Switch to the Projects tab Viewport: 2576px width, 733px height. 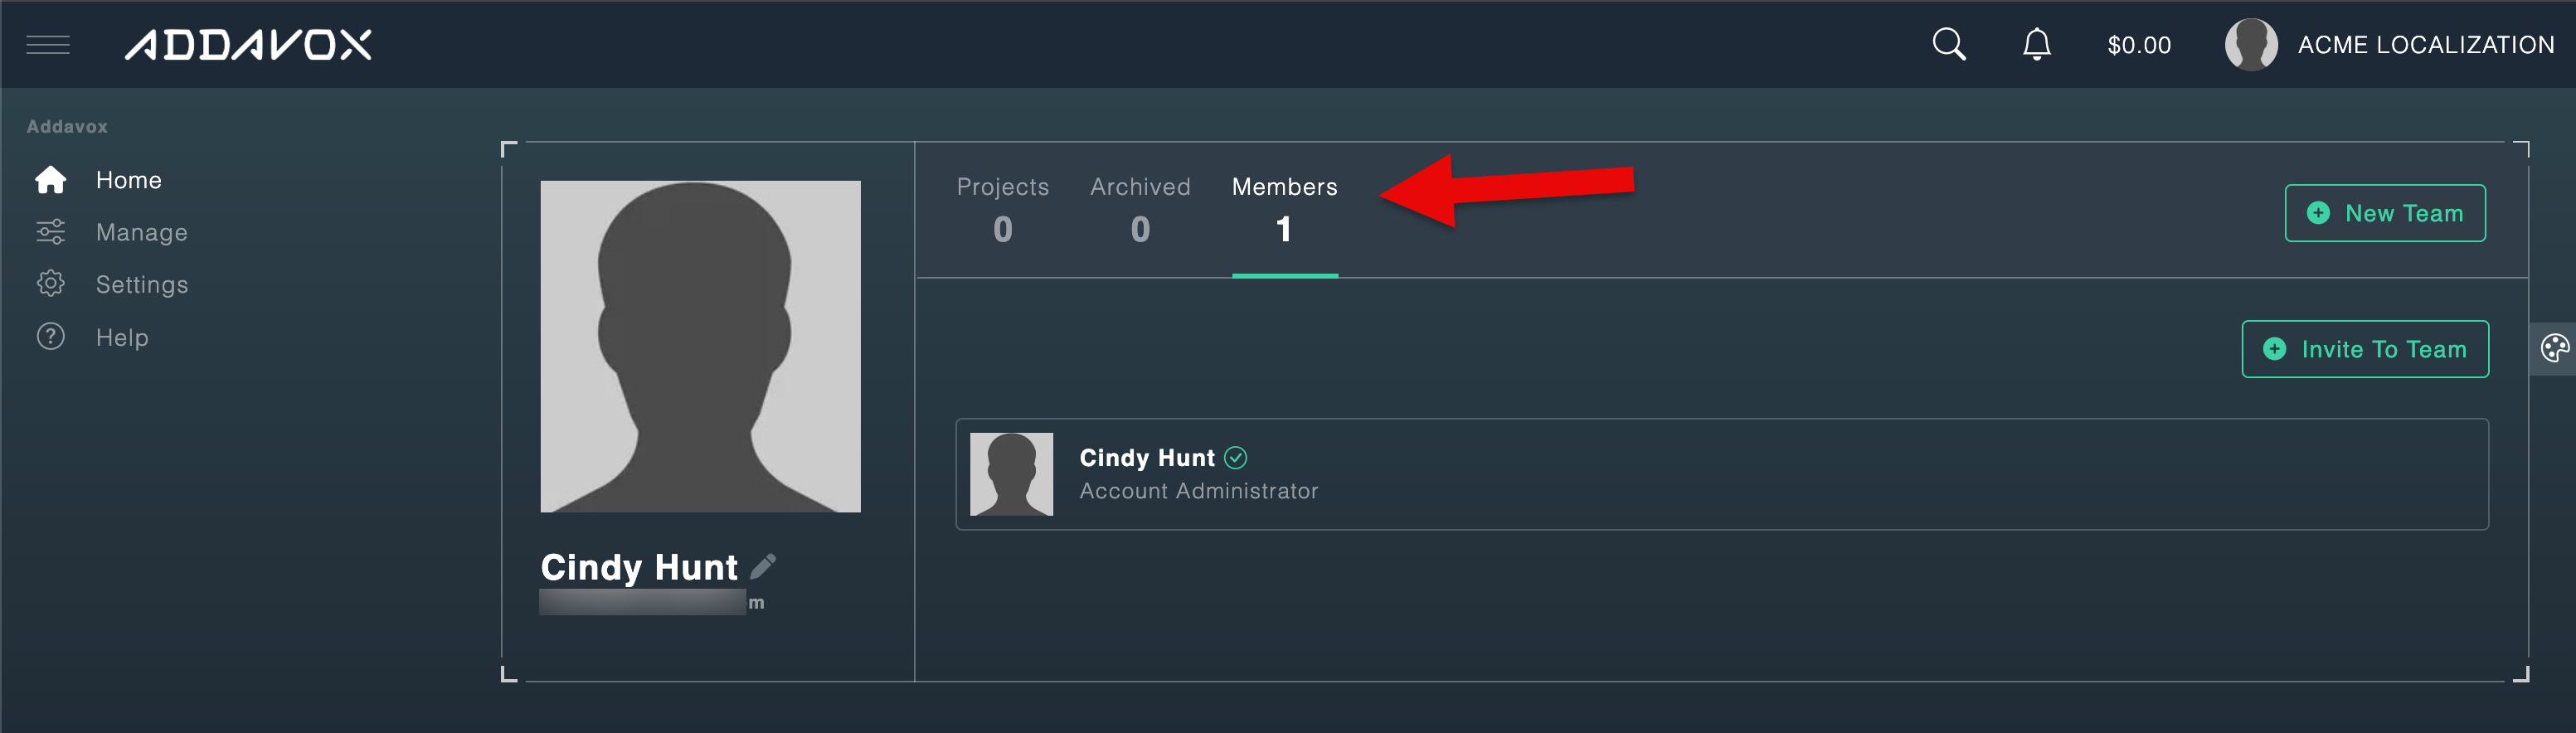1003,210
